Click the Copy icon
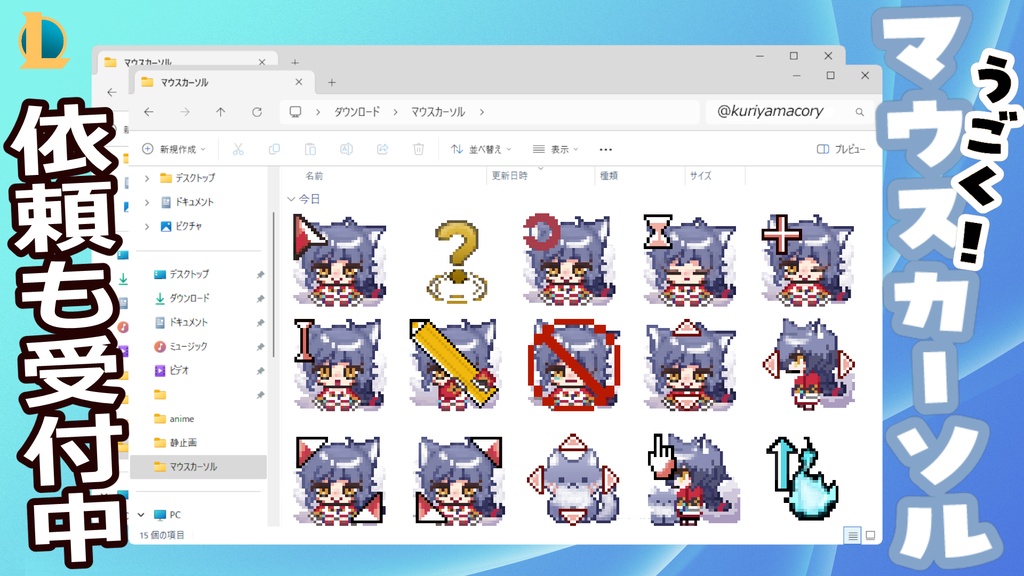 (275, 148)
